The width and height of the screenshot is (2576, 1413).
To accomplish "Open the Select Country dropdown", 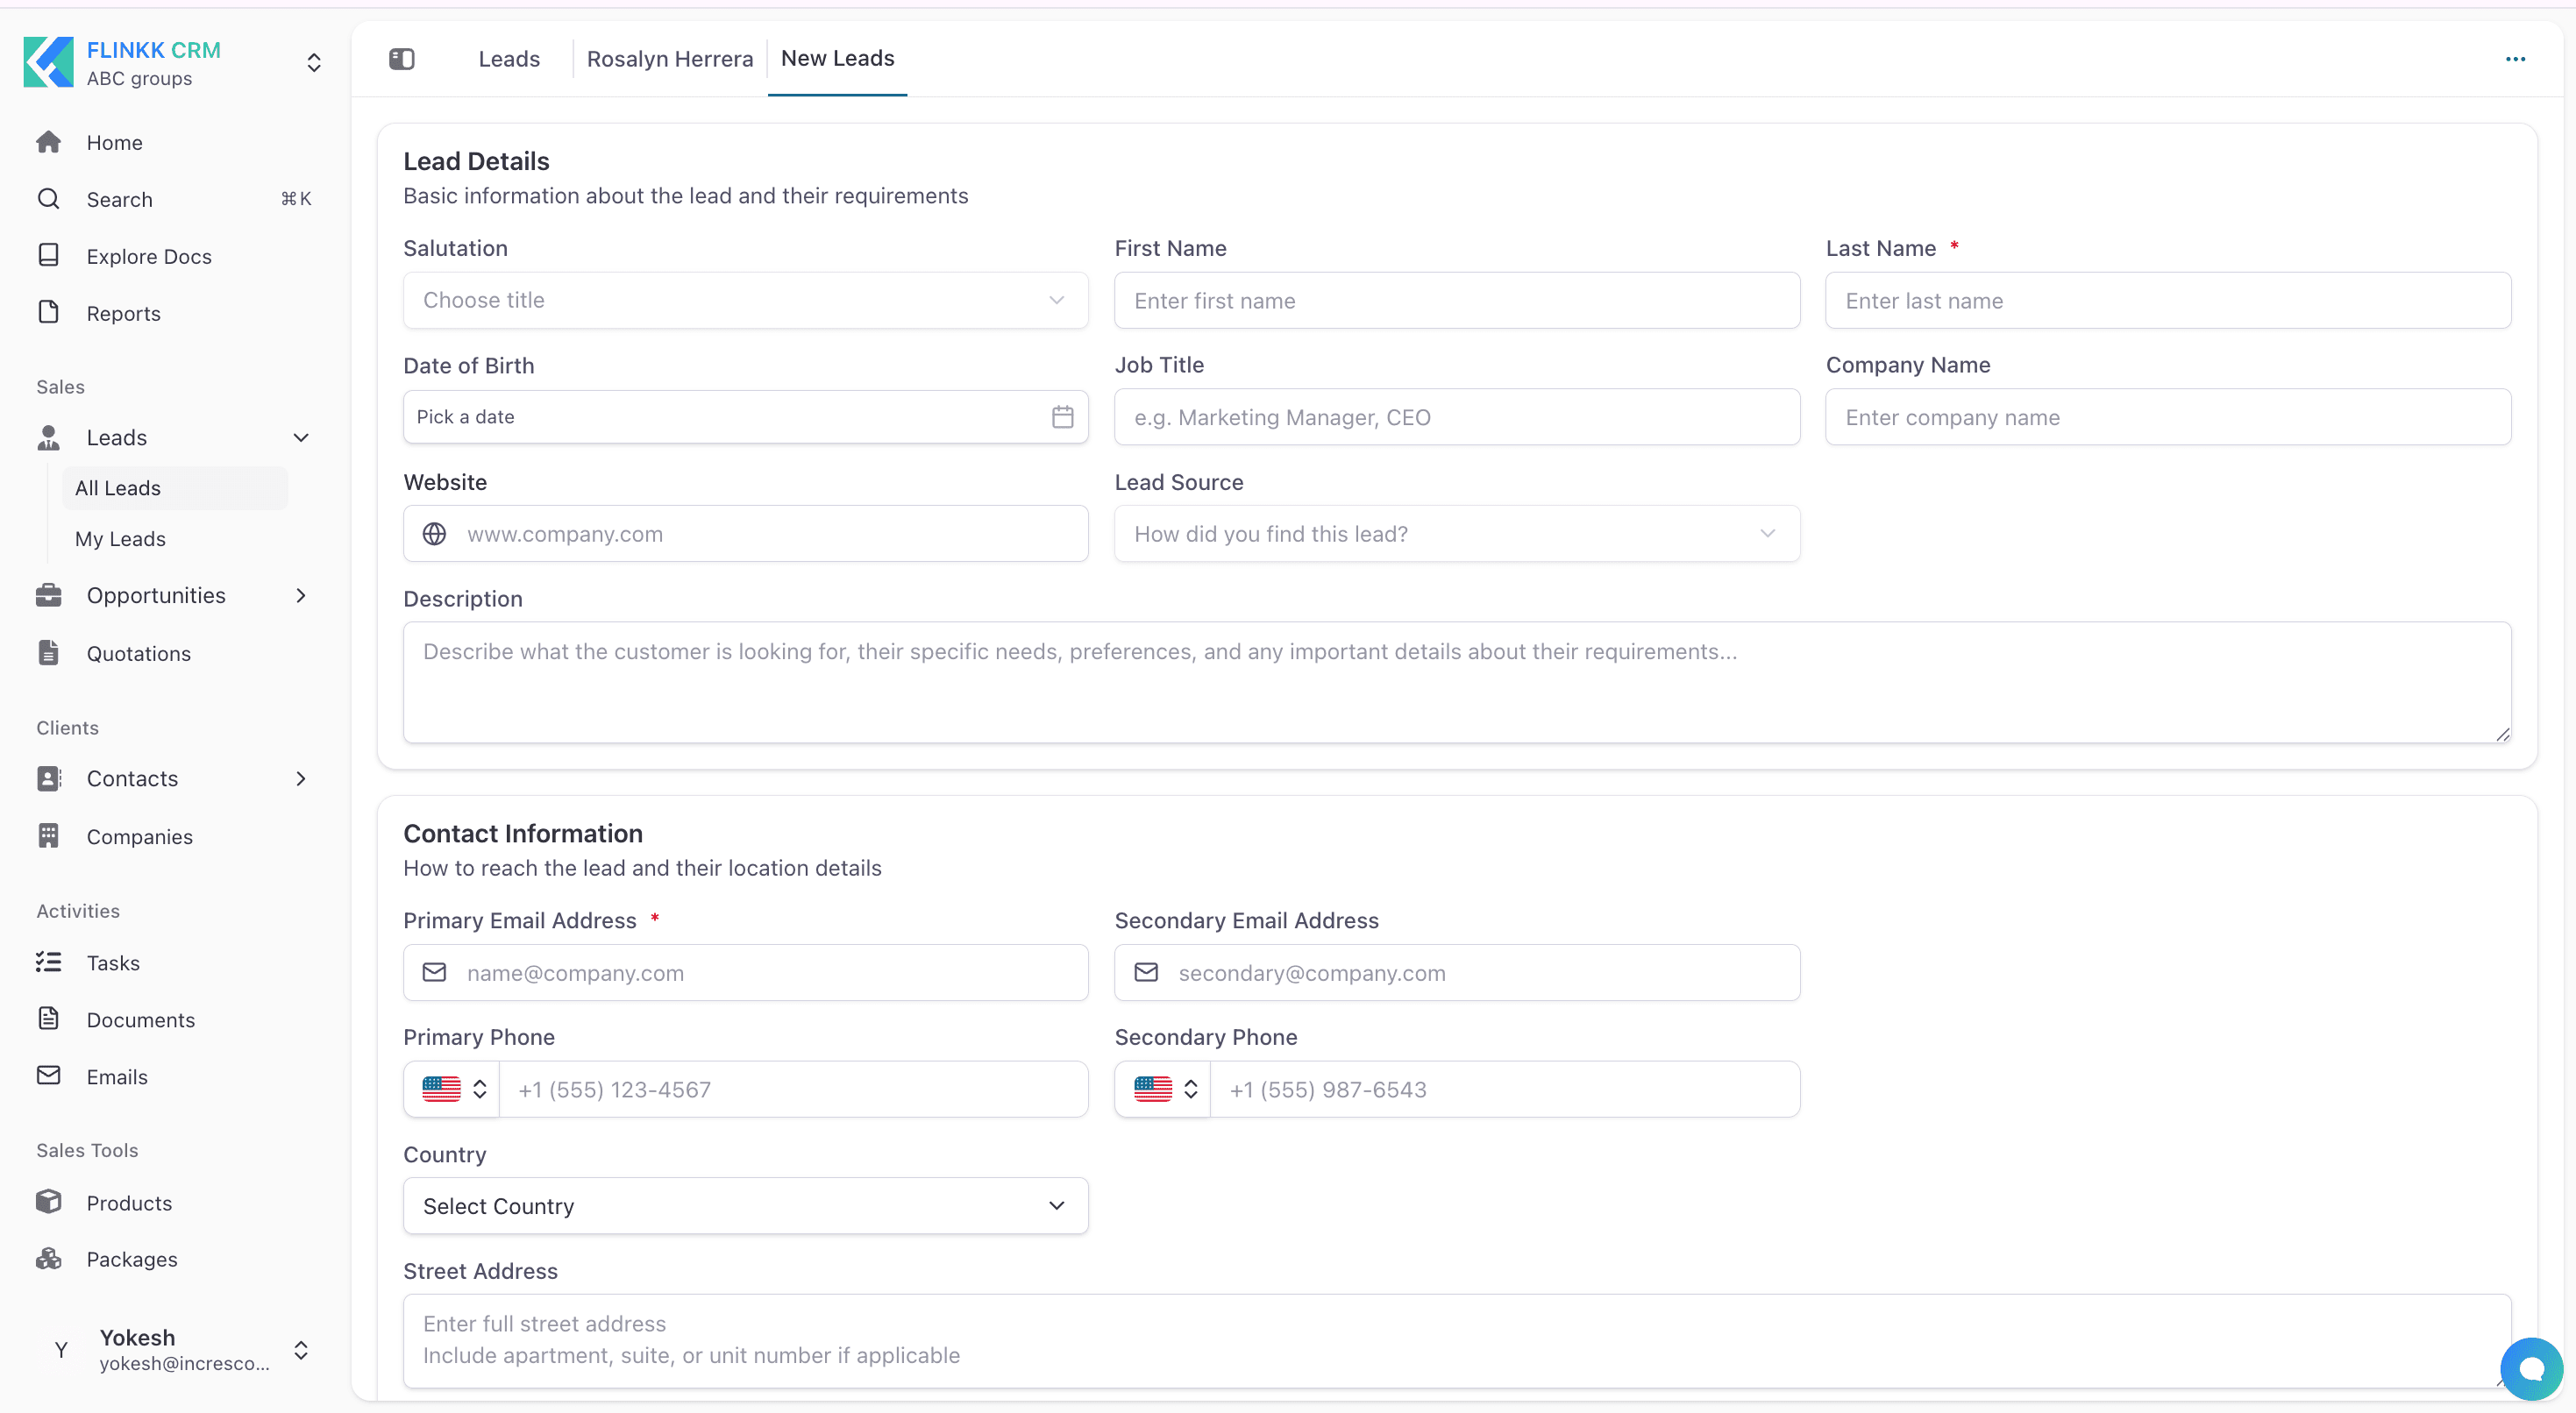I will coord(745,1206).
